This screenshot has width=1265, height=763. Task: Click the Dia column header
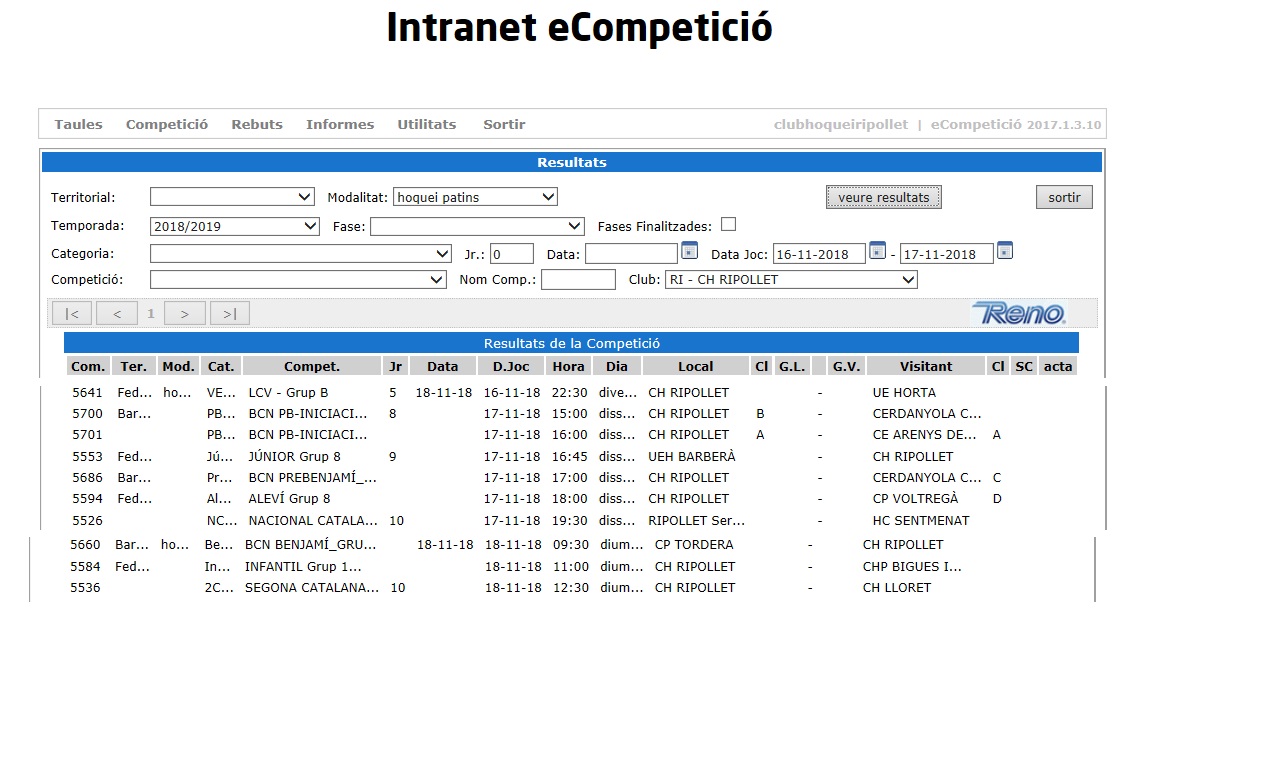click(617, 366)
